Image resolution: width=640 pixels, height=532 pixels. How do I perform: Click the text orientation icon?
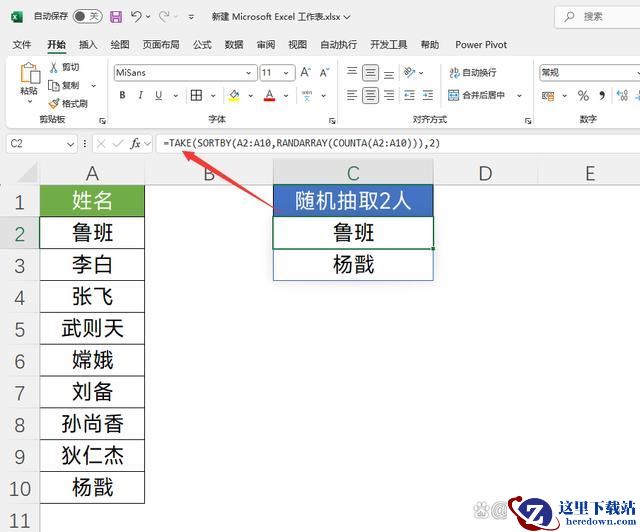click(x=409, y=73)
